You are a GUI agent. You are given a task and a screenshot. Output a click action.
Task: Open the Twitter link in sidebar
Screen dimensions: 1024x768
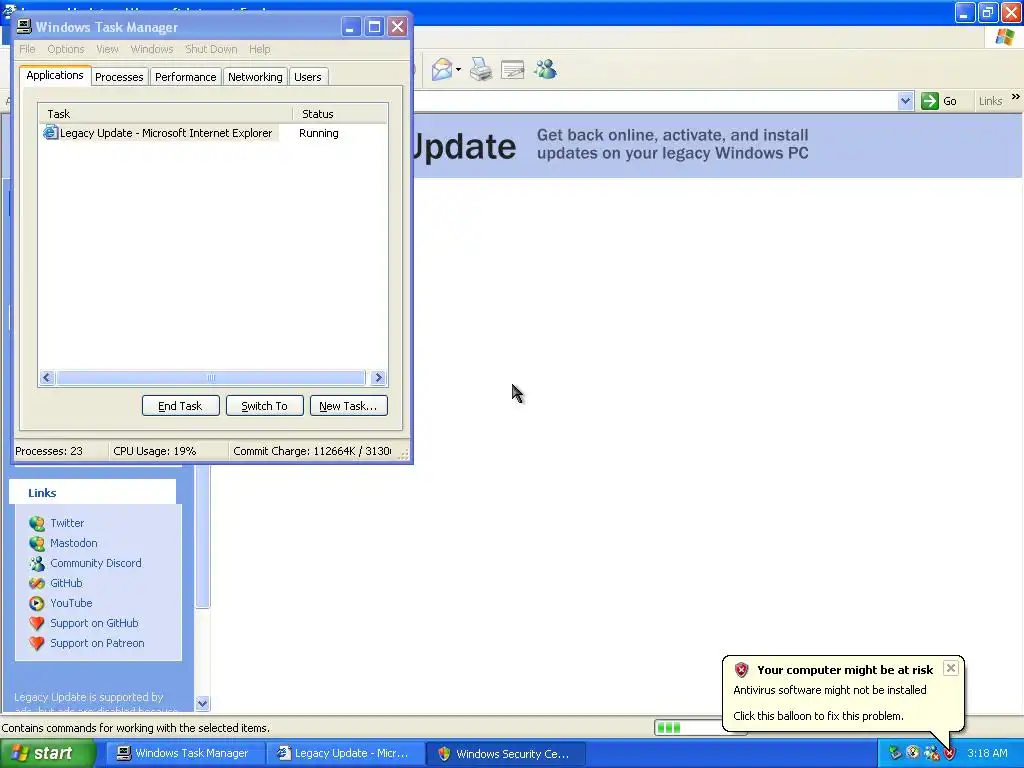point(67,523)
